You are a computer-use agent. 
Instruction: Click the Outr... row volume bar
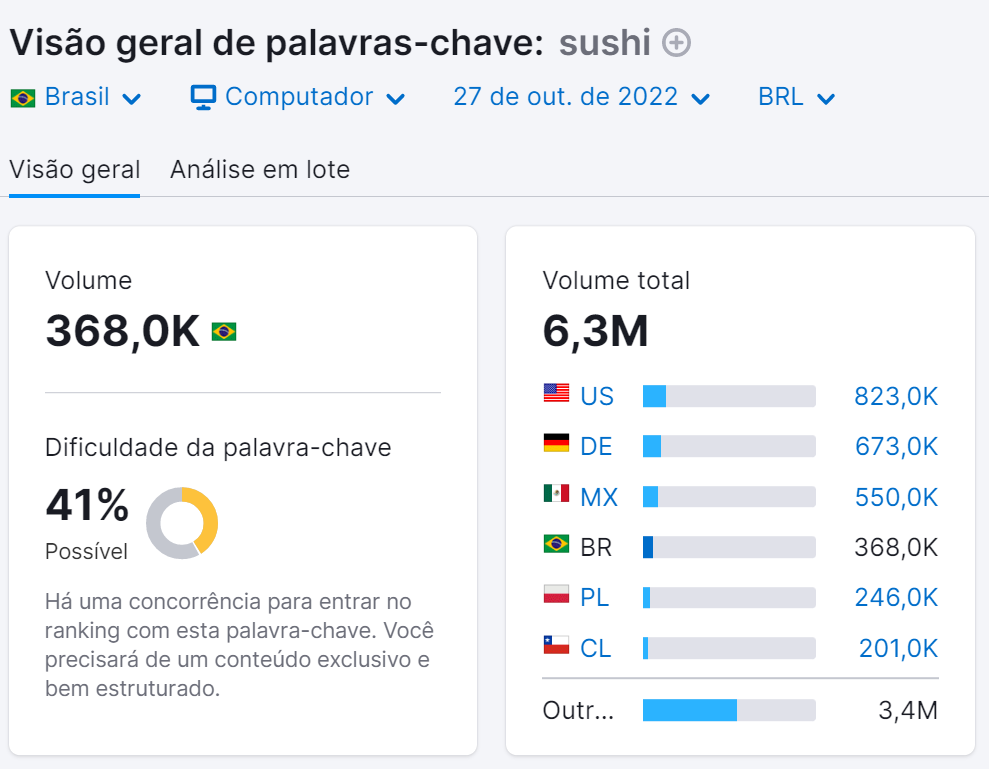pos(728,710)
